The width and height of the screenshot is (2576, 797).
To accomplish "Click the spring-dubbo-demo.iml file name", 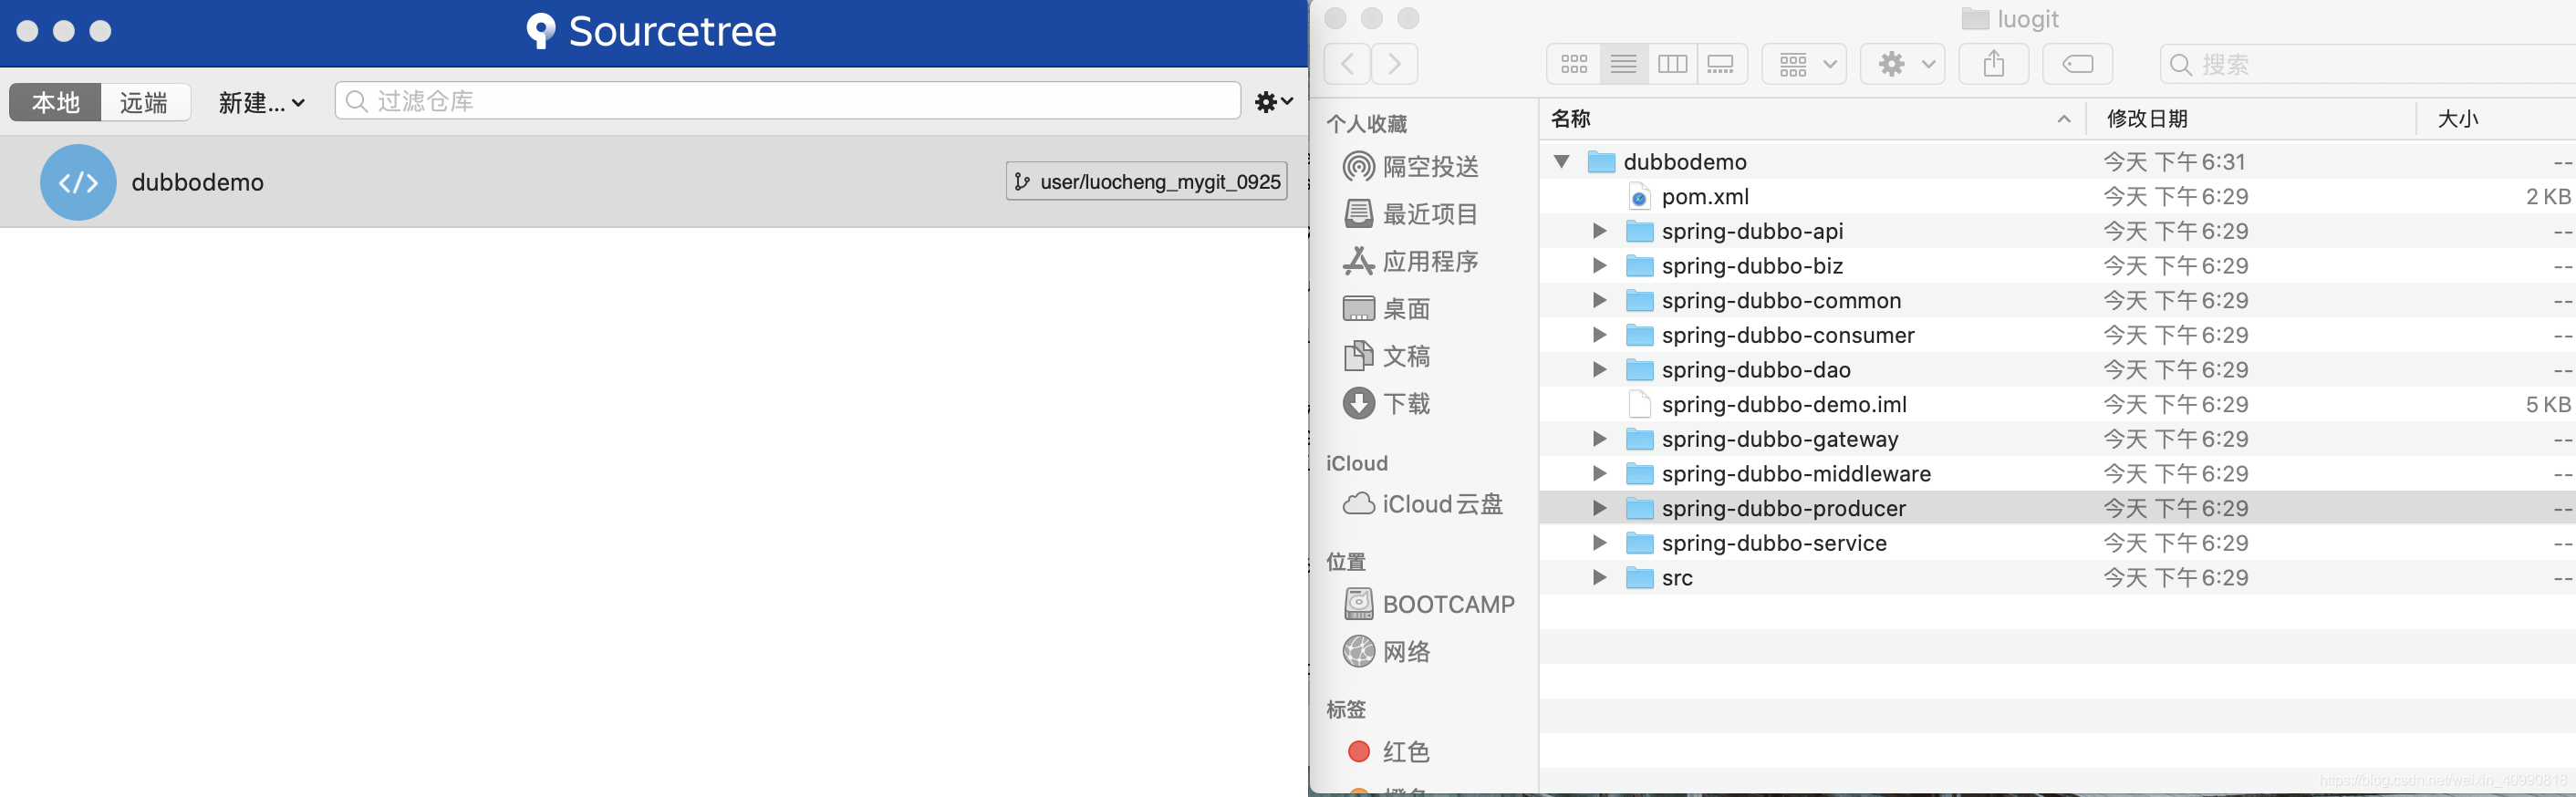I will [x=1784, y=404].
